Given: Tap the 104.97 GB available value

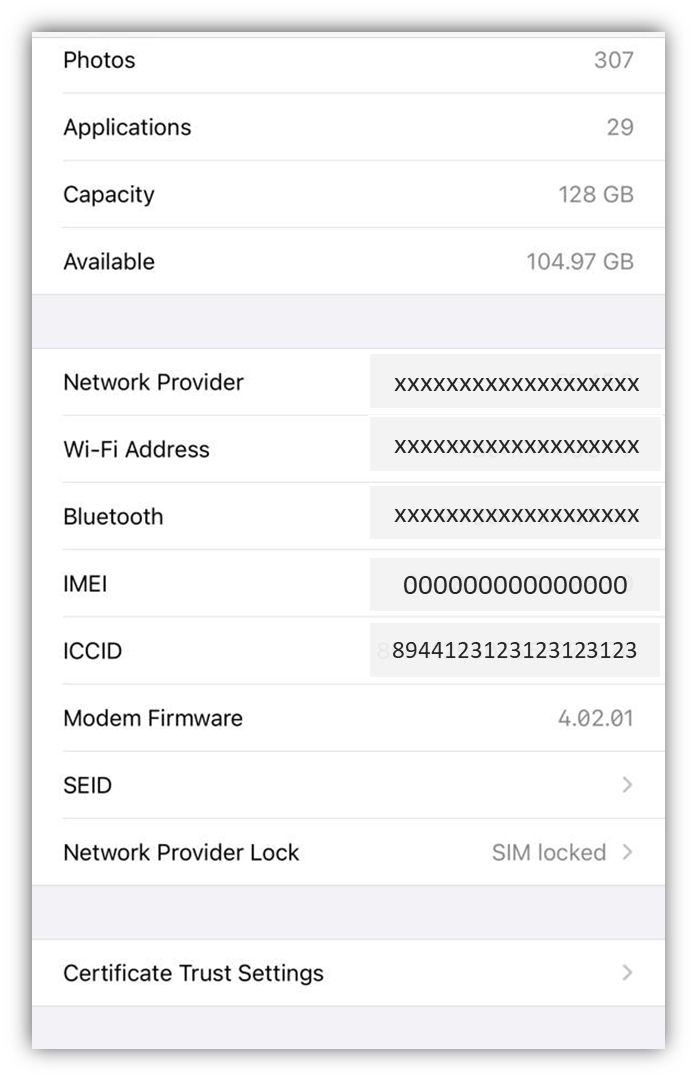Looking at the screenshot, I should click(x=579, y=261).
